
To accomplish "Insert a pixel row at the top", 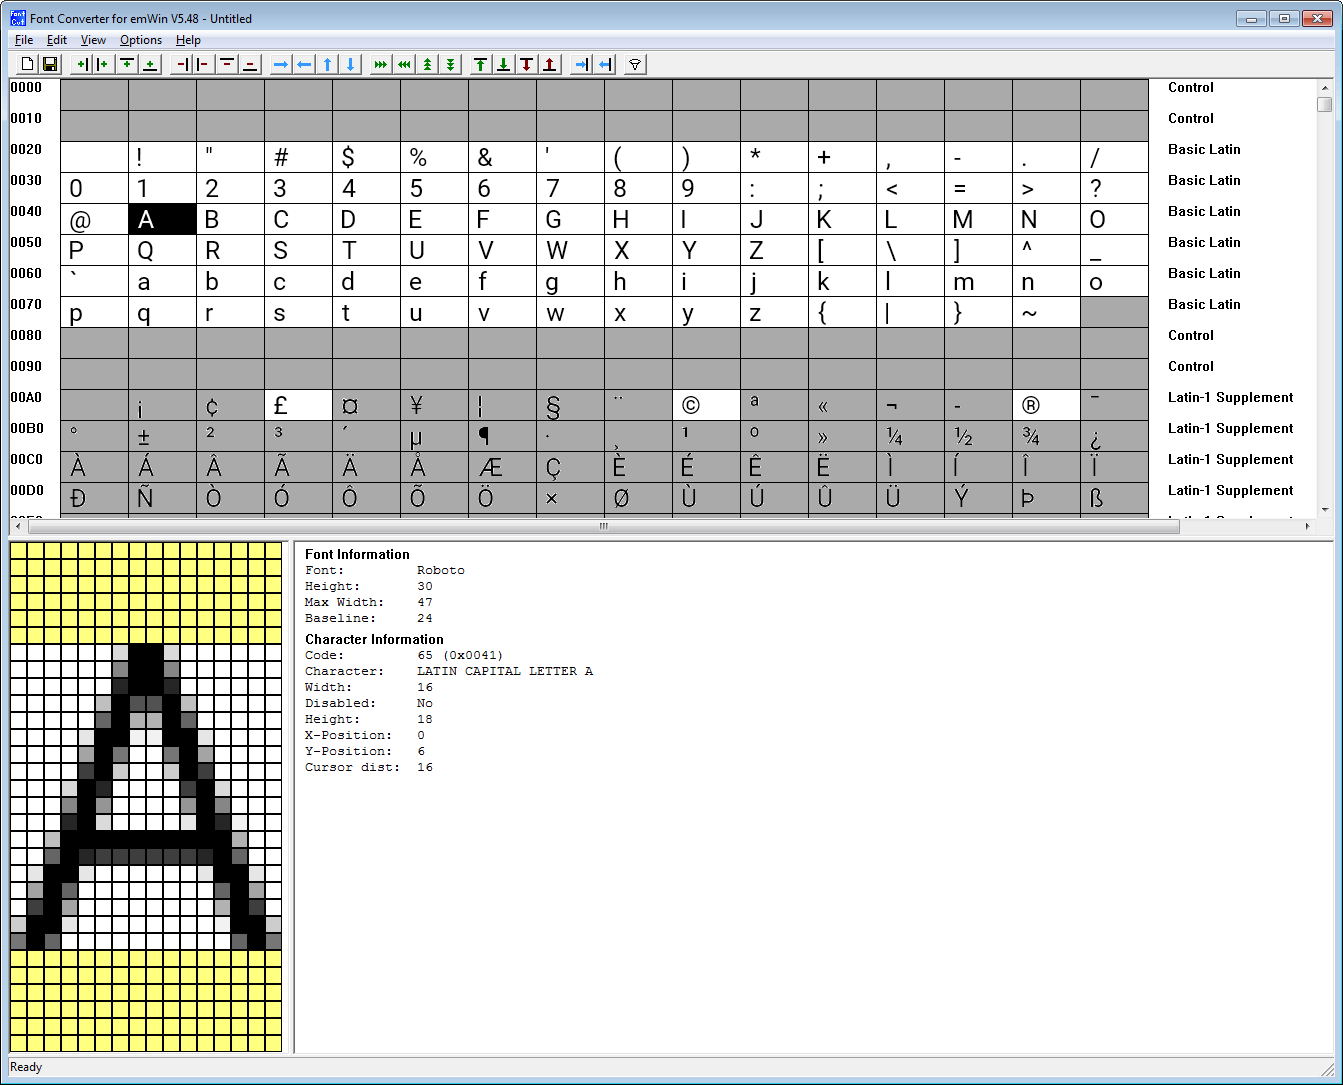I will pyautogui.click(x=127, y=63).
